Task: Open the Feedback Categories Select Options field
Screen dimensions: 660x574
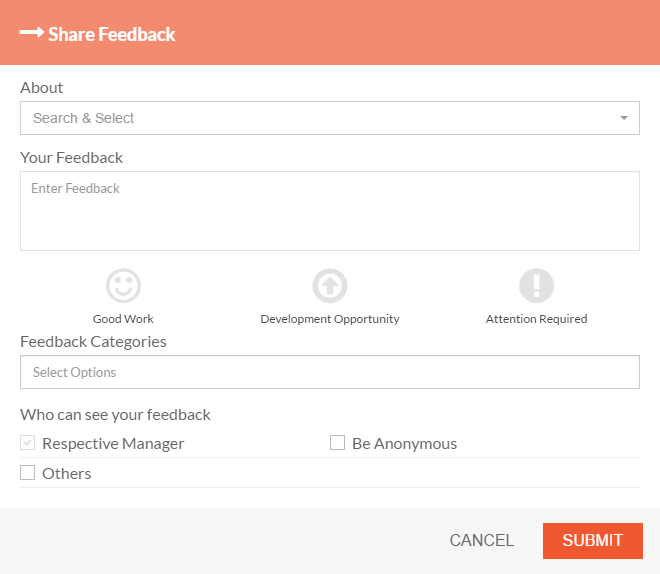Action: tap(330, 372)
